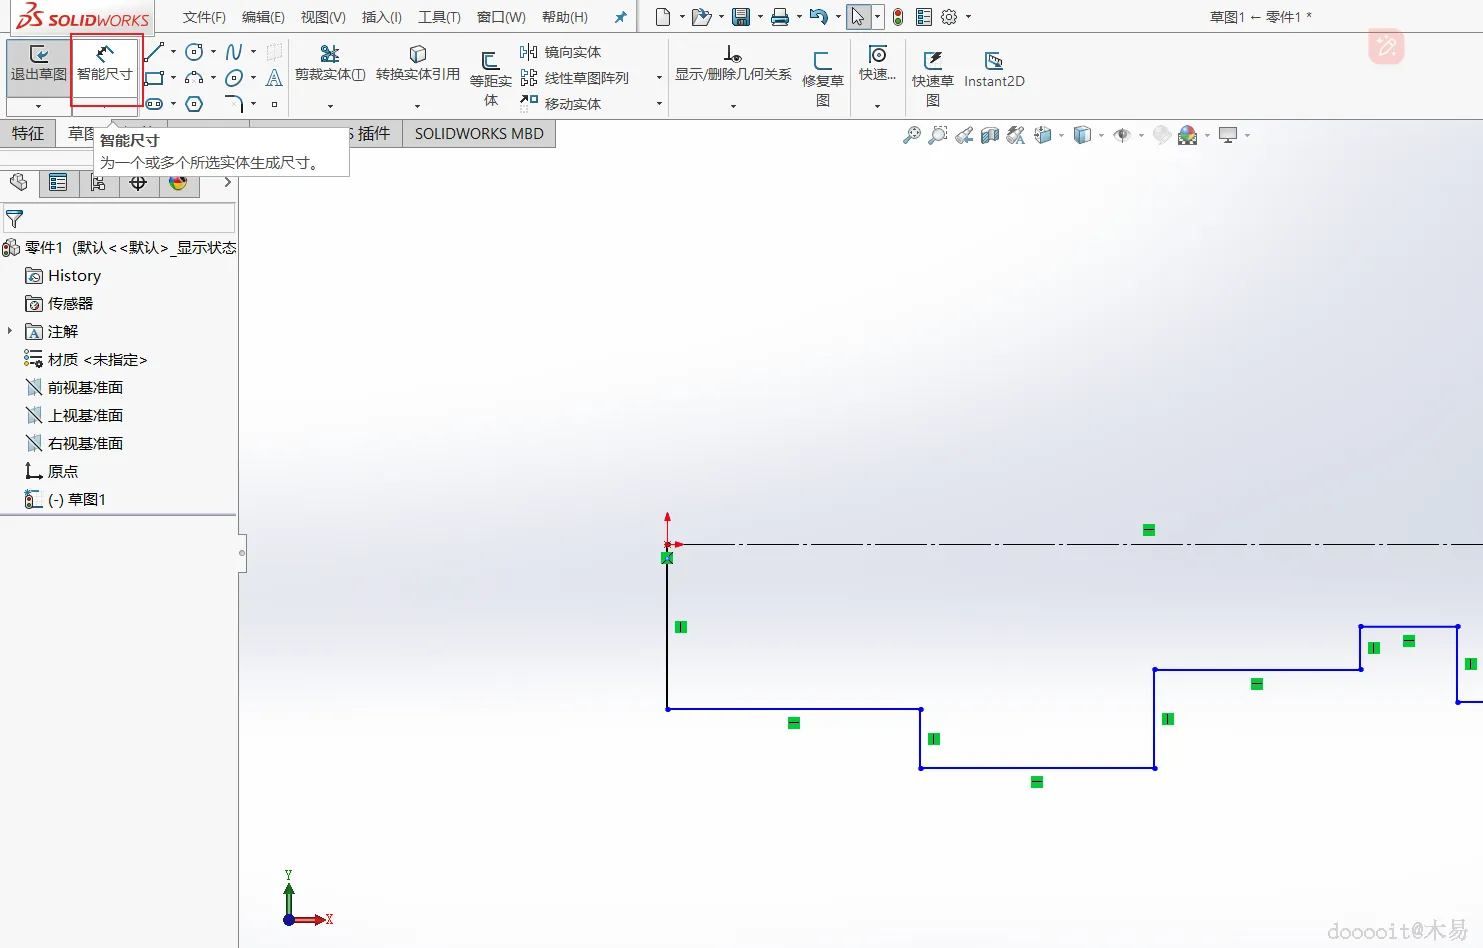Click the Save icon
This screenshot has width=1483, height=948.
pos(741,17)
